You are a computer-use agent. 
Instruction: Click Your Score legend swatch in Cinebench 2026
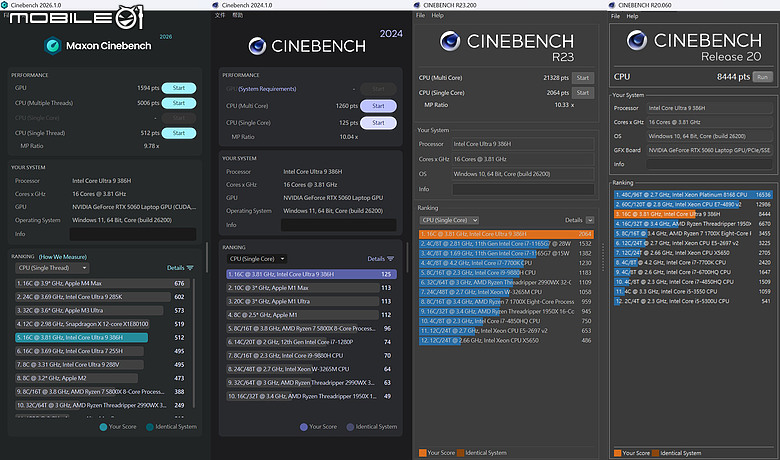pos(103,427)
